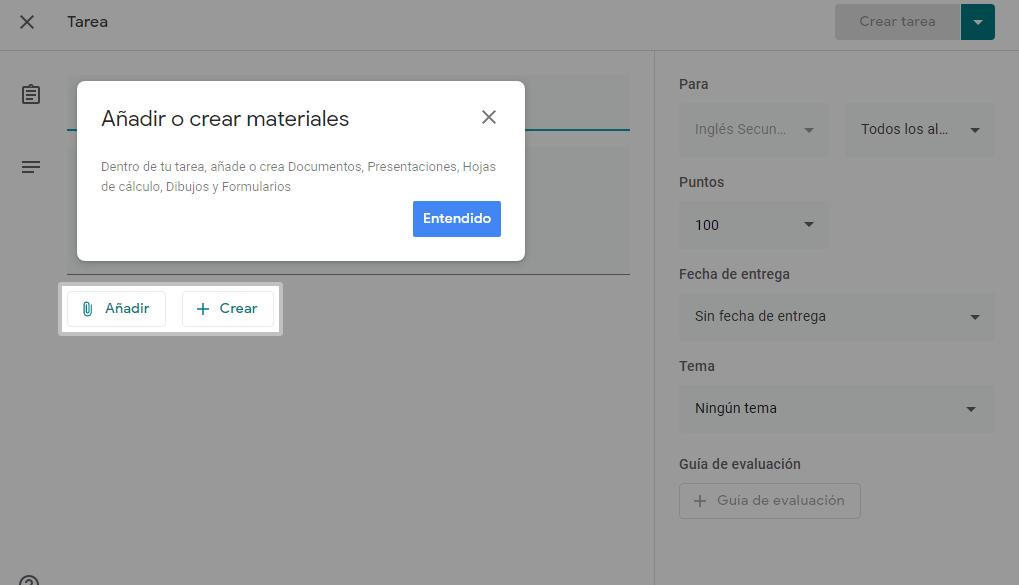The height and width of the screenshot is (585, 1019).
Task: Open the help icon at bottom left
Action: coord(28,581)
